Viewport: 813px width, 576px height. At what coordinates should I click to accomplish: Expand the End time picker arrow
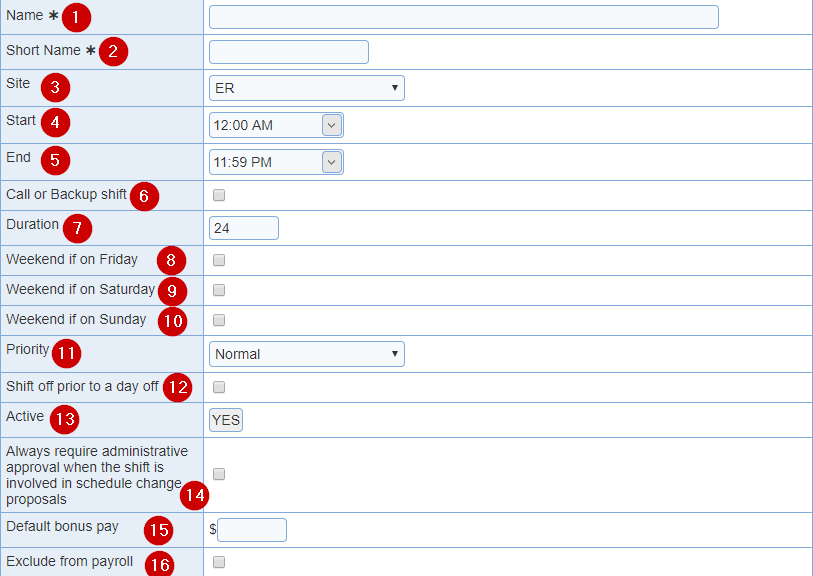[x=332, y=162]
